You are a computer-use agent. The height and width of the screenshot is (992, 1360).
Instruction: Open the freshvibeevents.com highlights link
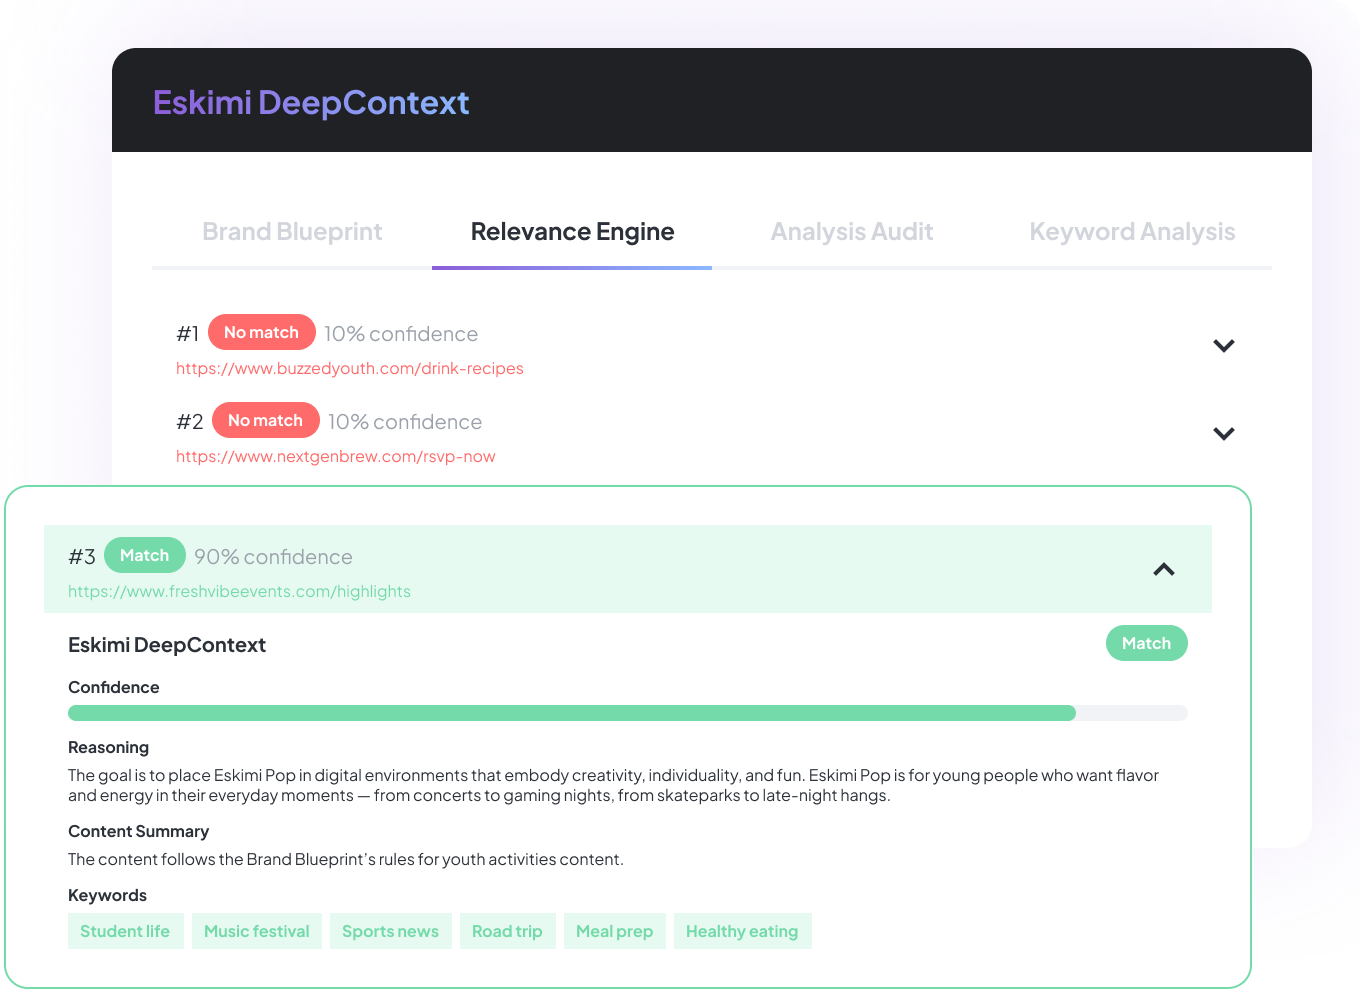tap(239, 592)
